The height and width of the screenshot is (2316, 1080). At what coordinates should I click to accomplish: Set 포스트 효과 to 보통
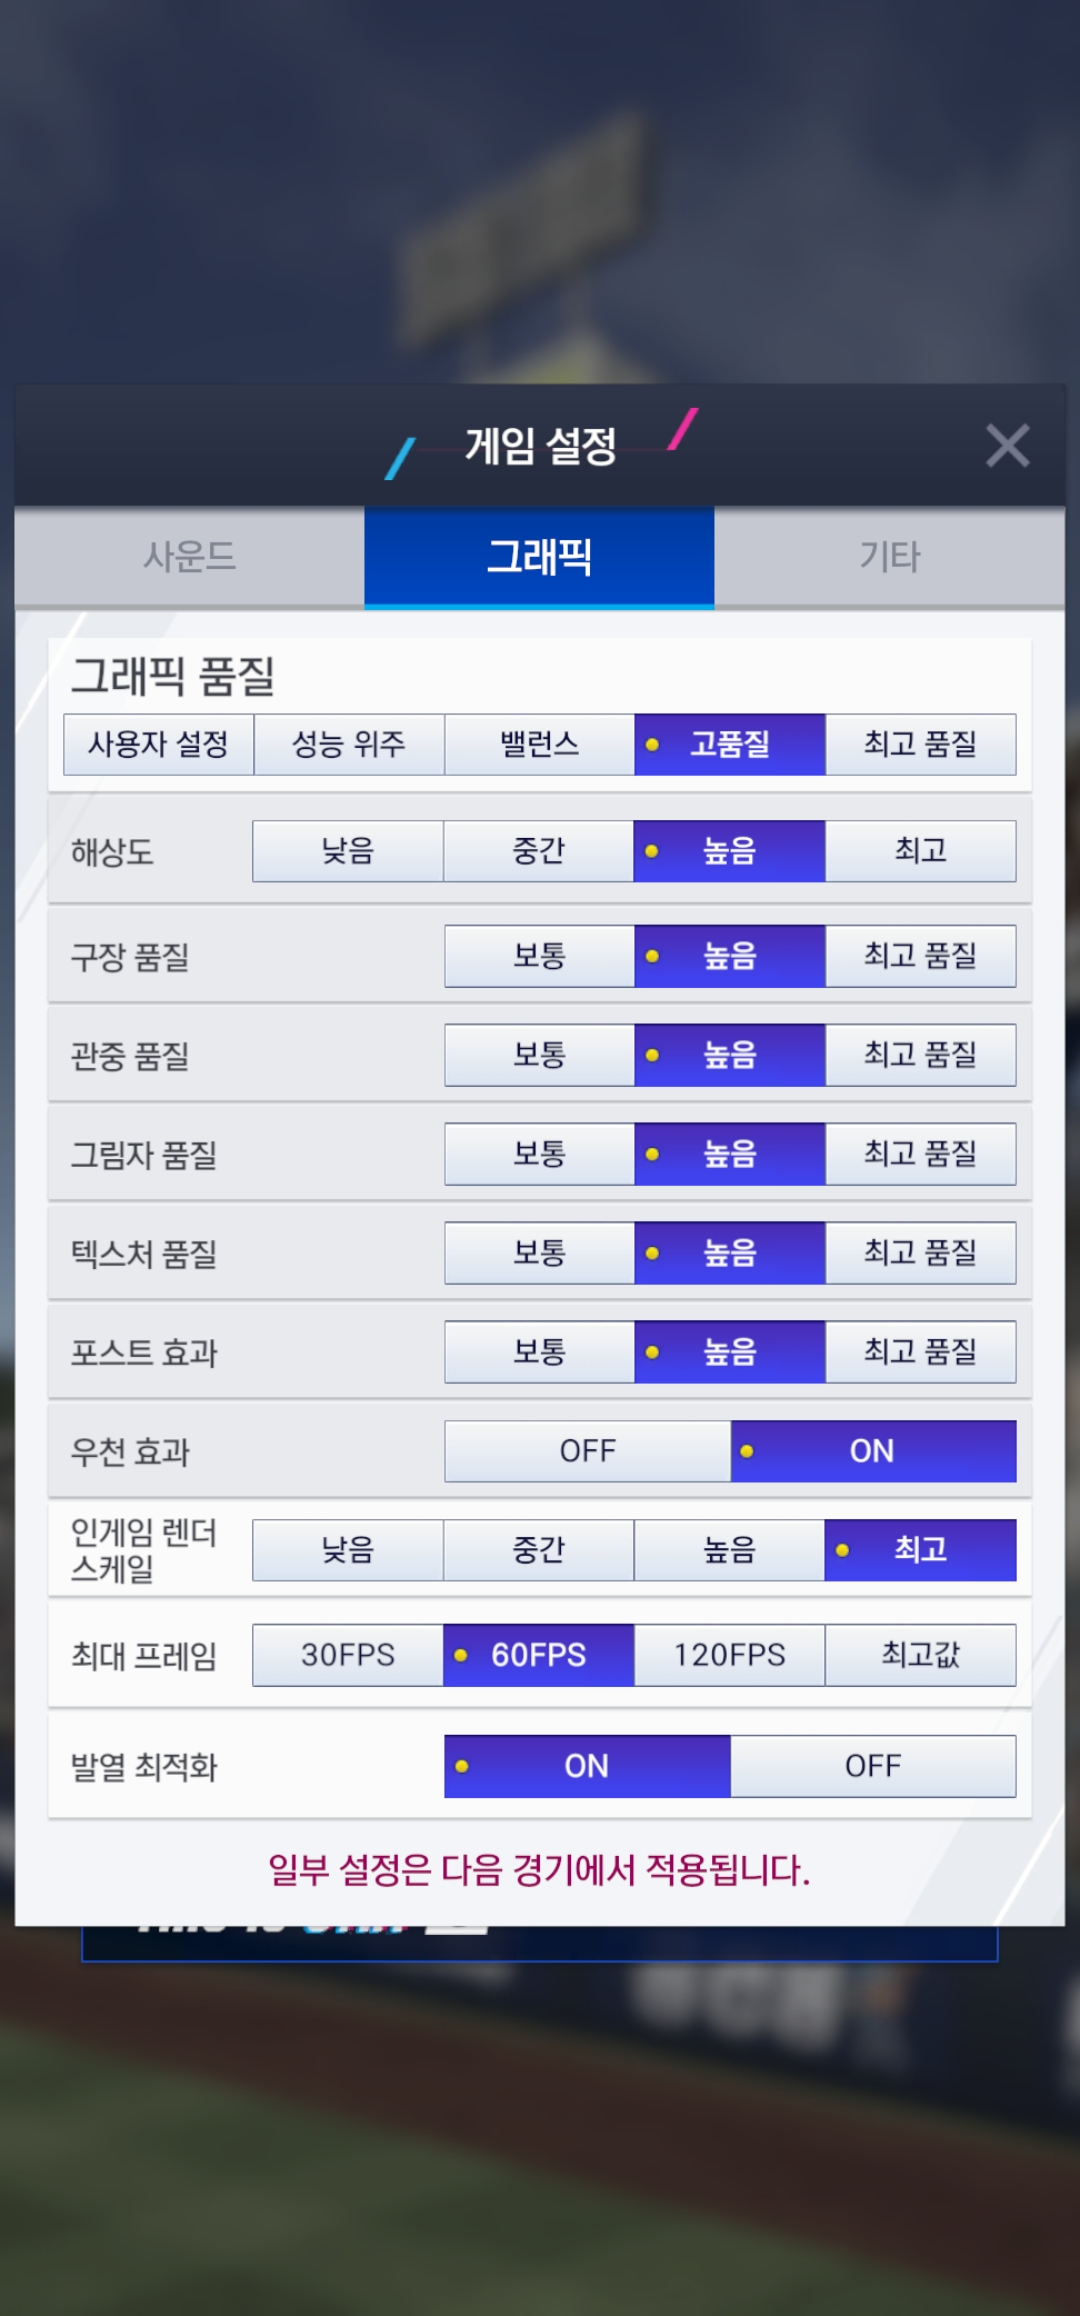pos(539,1352)
